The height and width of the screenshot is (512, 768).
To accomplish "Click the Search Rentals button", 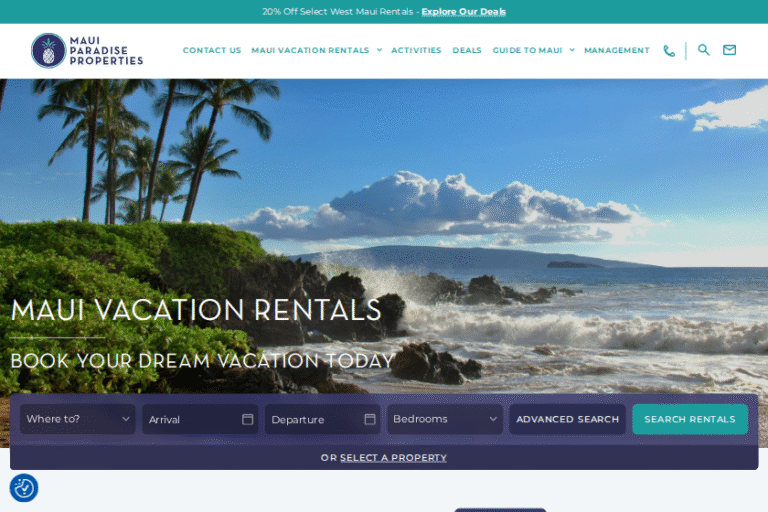I will click(690, 419).
